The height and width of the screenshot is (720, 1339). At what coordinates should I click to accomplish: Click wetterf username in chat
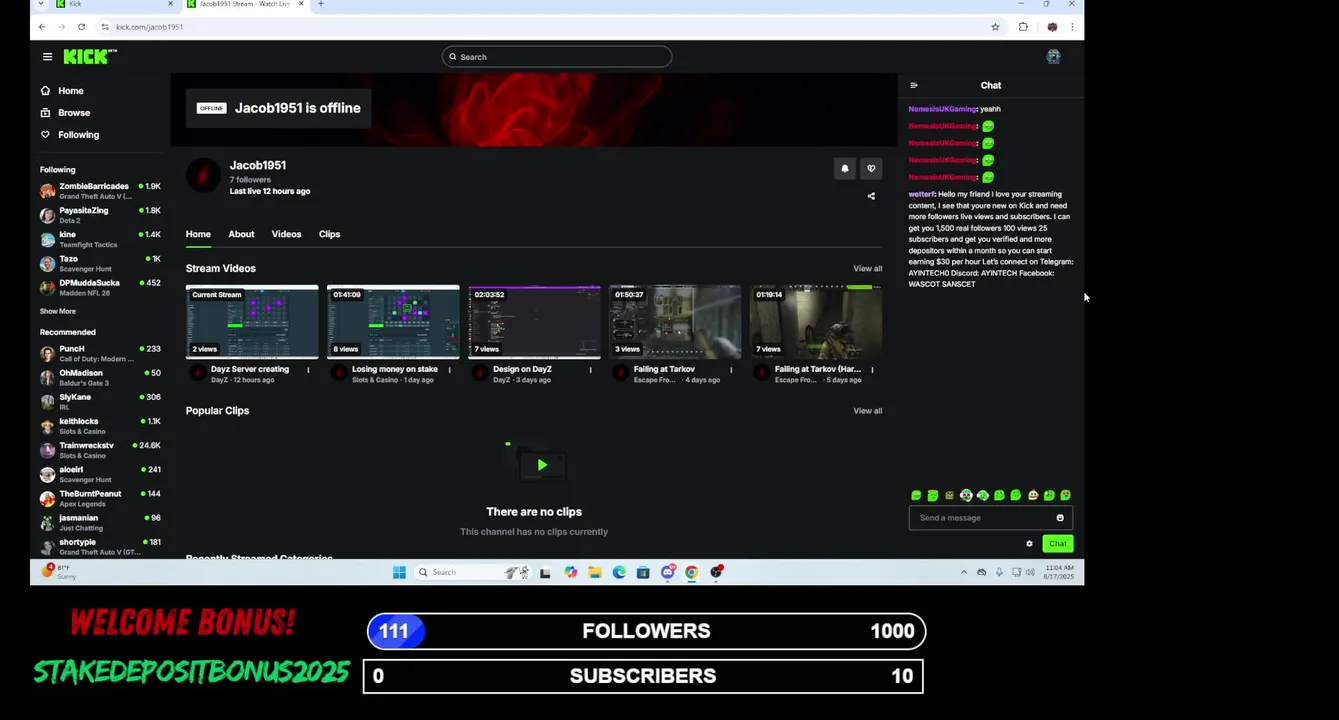click(x=921, y=194)
